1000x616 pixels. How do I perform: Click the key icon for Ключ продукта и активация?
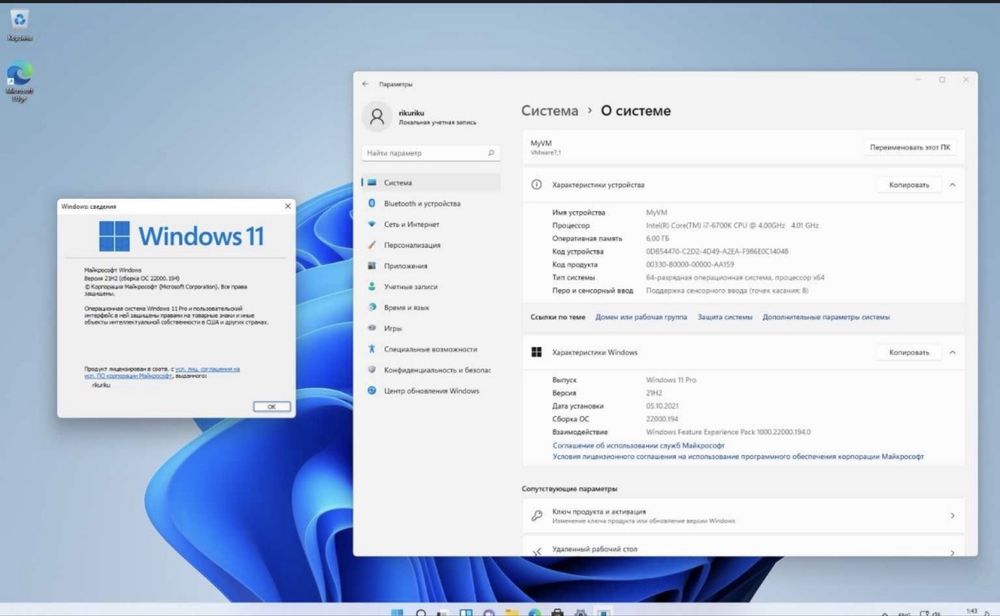point(537,515)
